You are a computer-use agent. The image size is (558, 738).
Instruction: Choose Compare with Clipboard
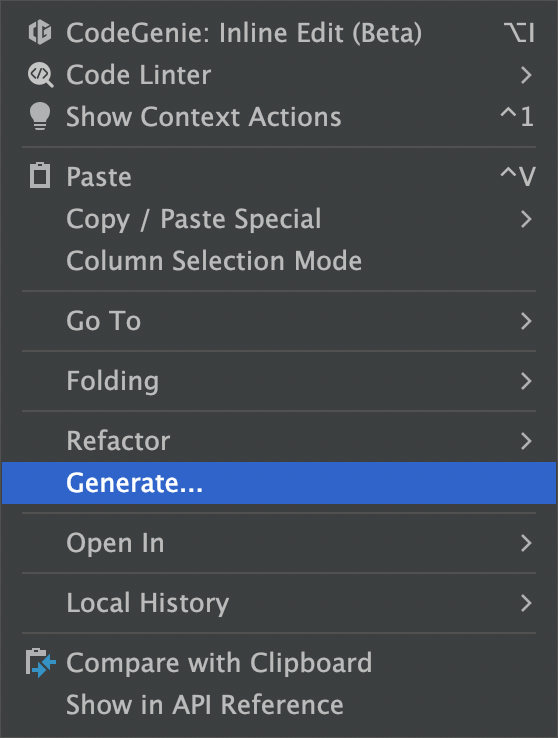(279, 663)
